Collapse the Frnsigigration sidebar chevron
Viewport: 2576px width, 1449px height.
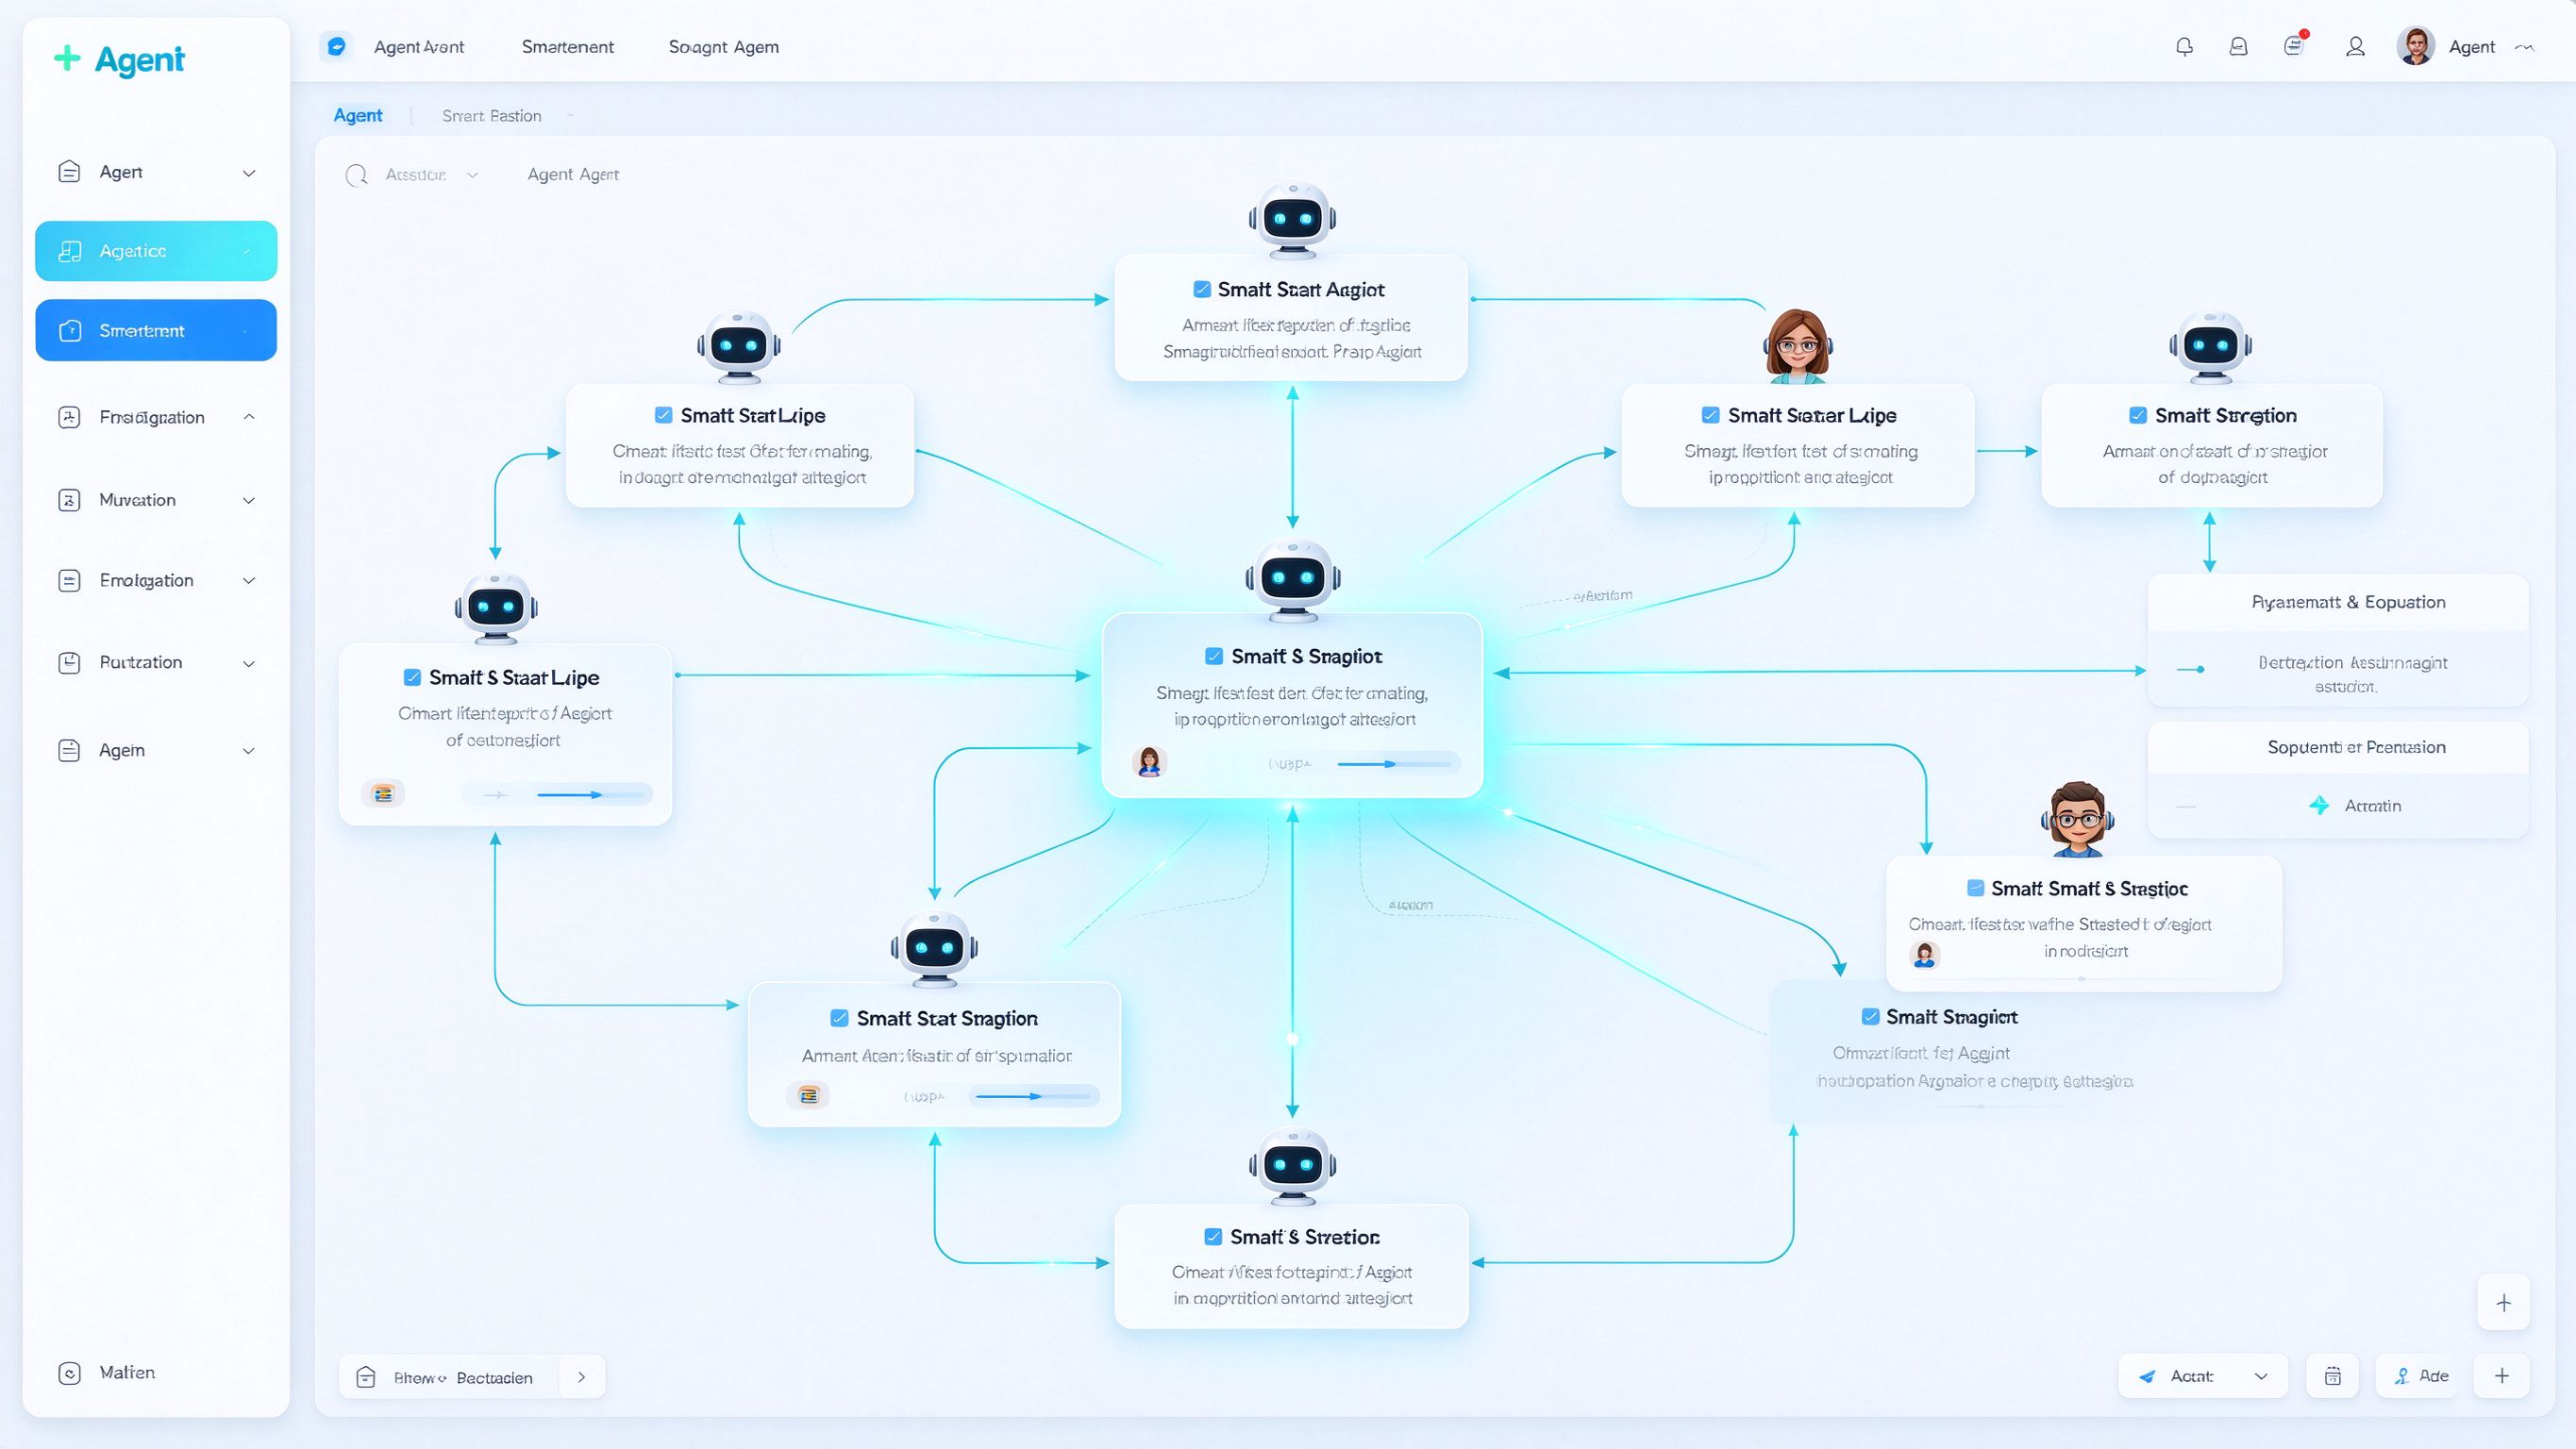tap(249, 417)
